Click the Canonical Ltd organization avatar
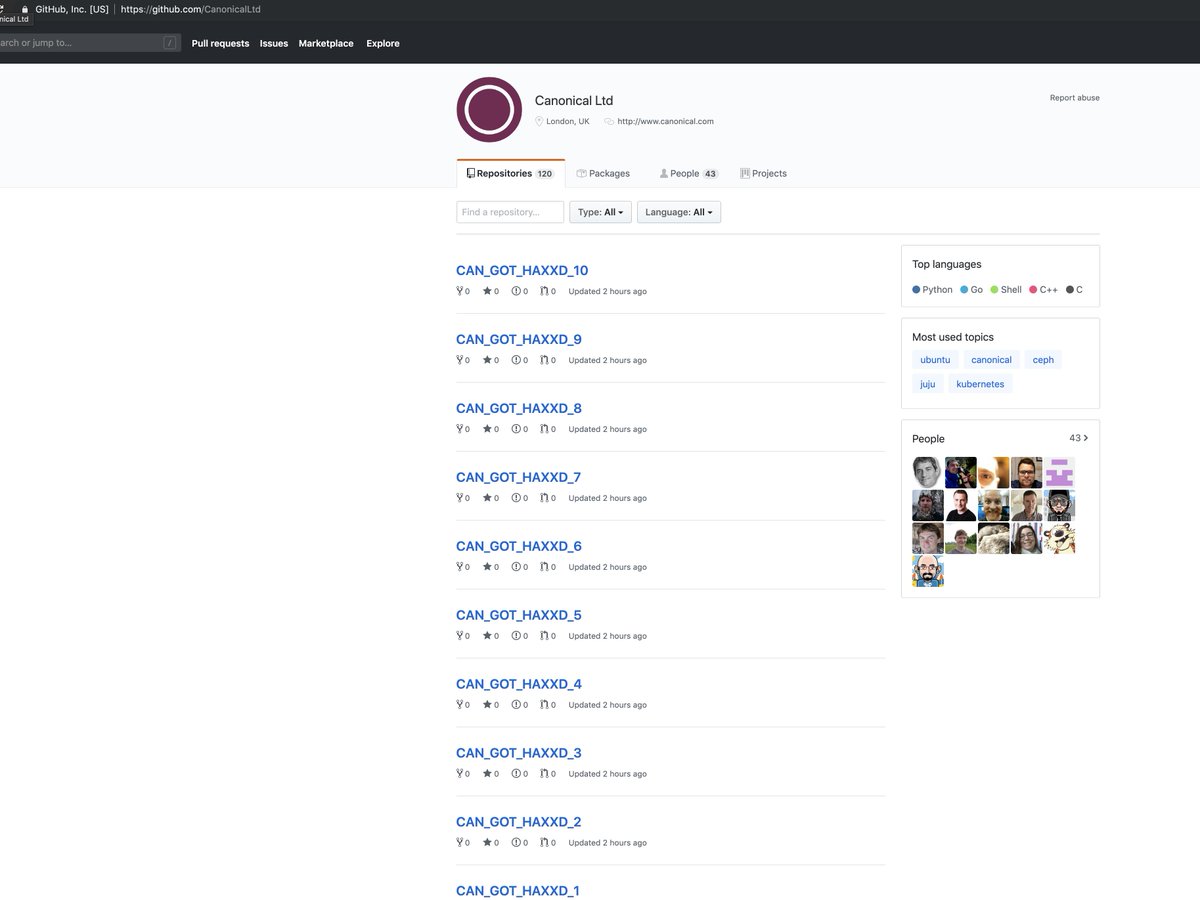This screenshot has width=1200, height=900. [489, 110]
